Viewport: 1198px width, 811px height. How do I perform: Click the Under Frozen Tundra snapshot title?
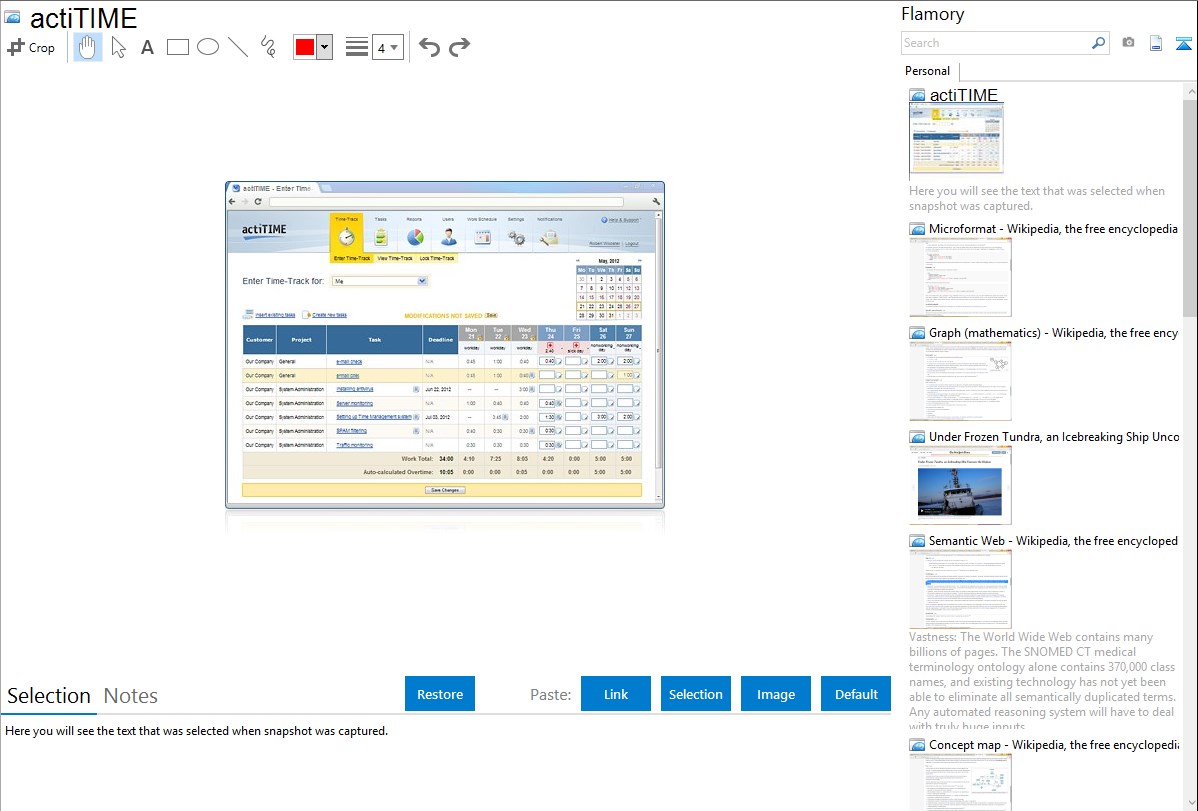1054,436
